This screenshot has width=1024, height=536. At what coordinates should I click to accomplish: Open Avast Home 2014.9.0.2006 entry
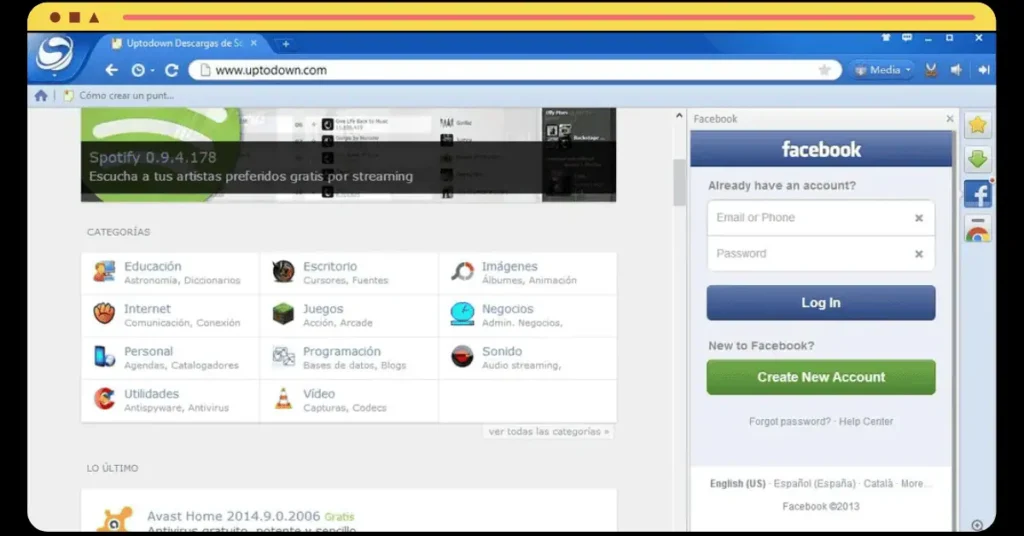point(233,516)
